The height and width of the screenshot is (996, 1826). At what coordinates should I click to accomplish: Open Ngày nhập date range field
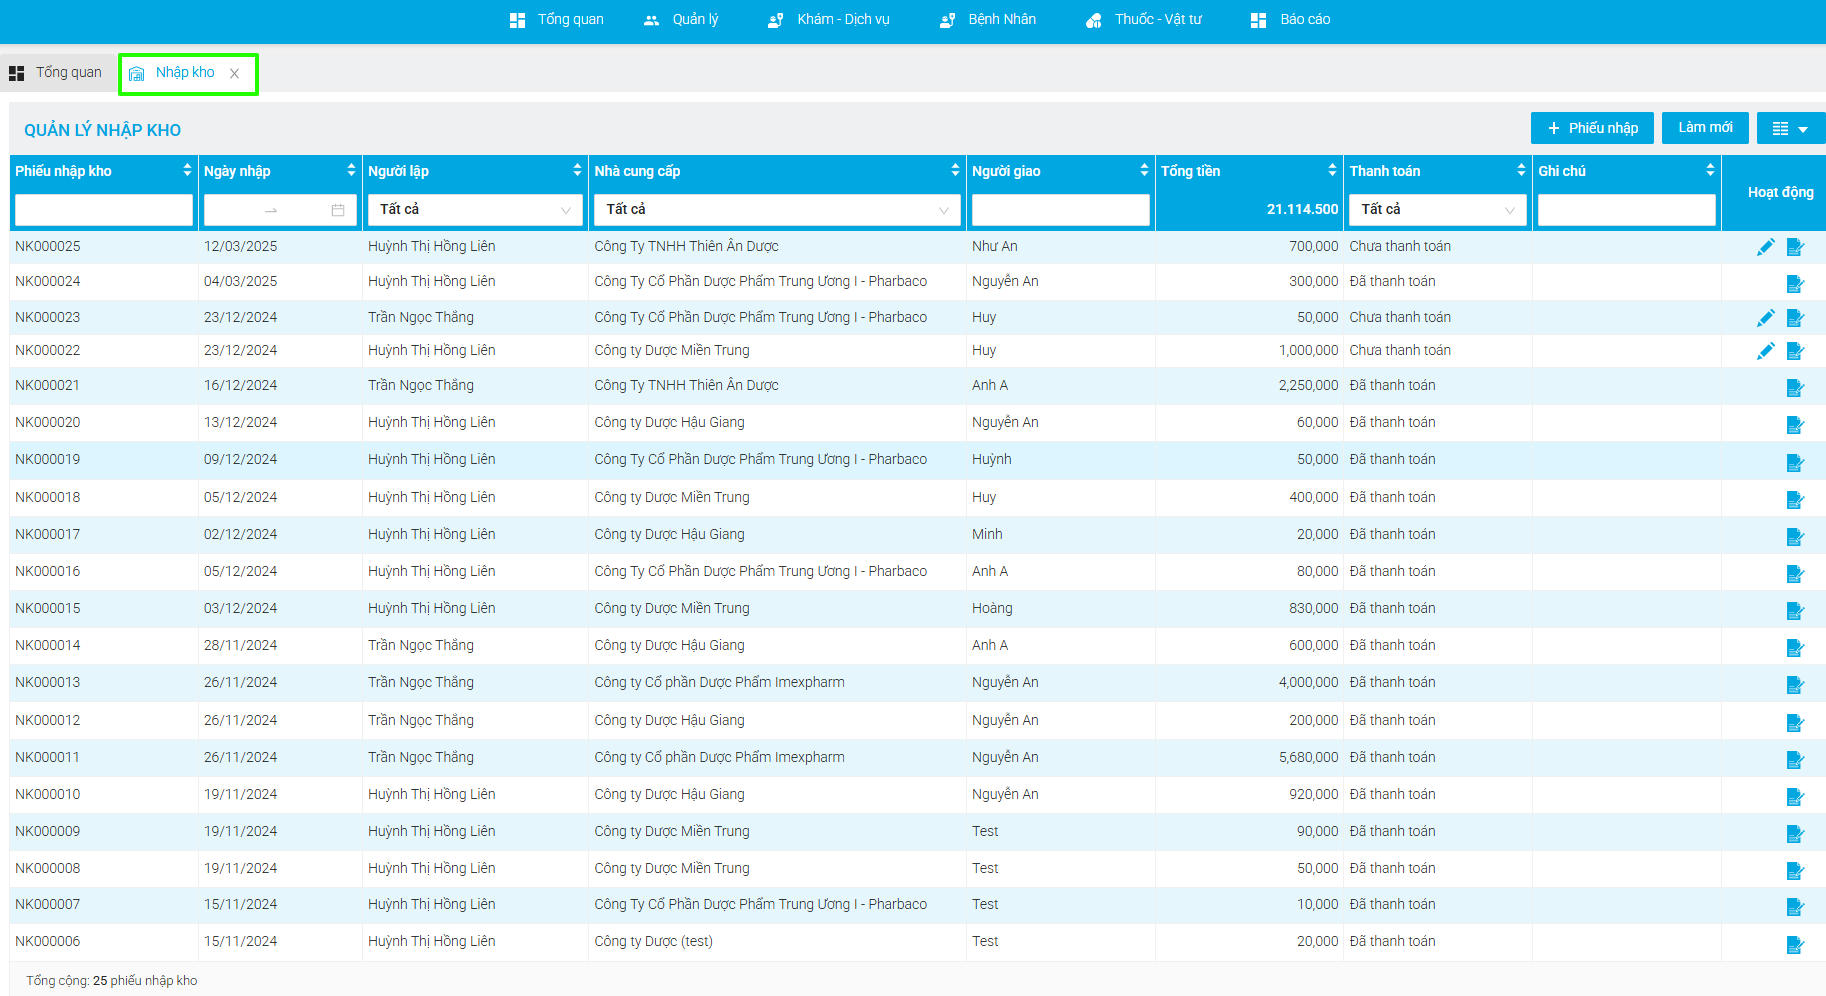[280, 210]
